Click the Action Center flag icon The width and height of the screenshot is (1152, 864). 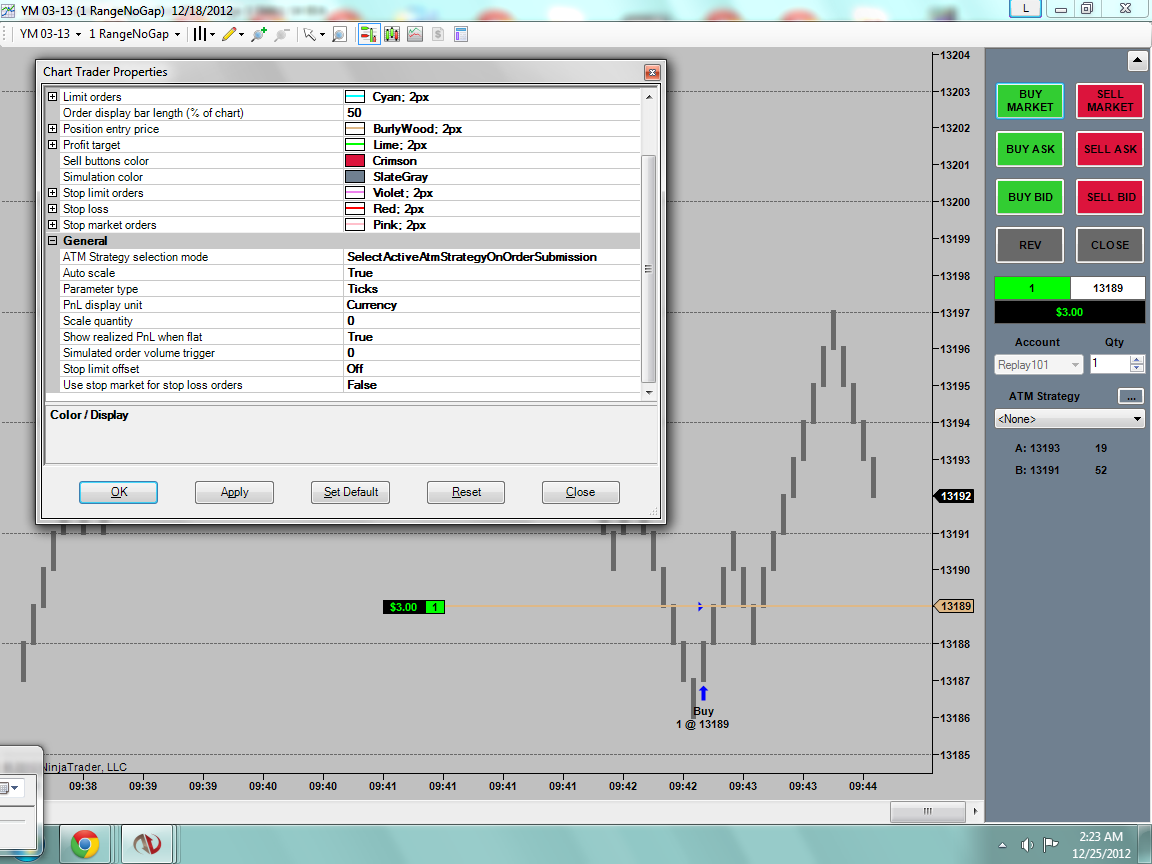tap(1051, 845)
